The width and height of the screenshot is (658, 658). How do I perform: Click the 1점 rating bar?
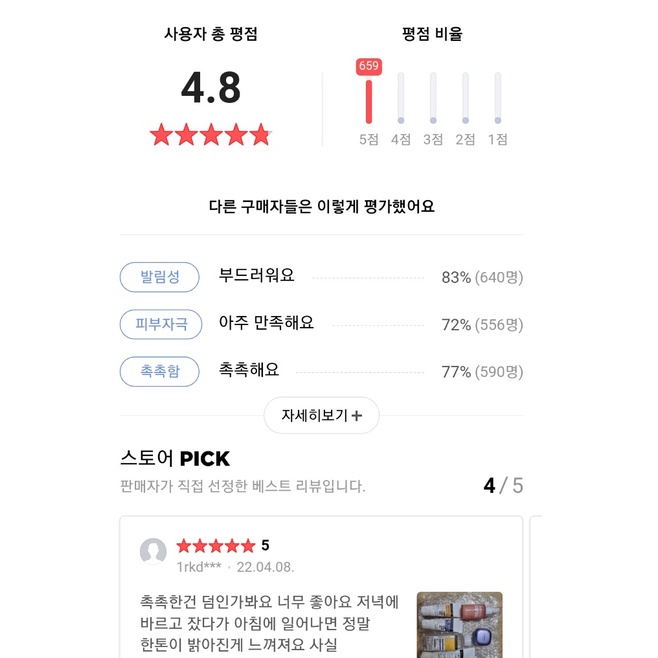(497, 98)
